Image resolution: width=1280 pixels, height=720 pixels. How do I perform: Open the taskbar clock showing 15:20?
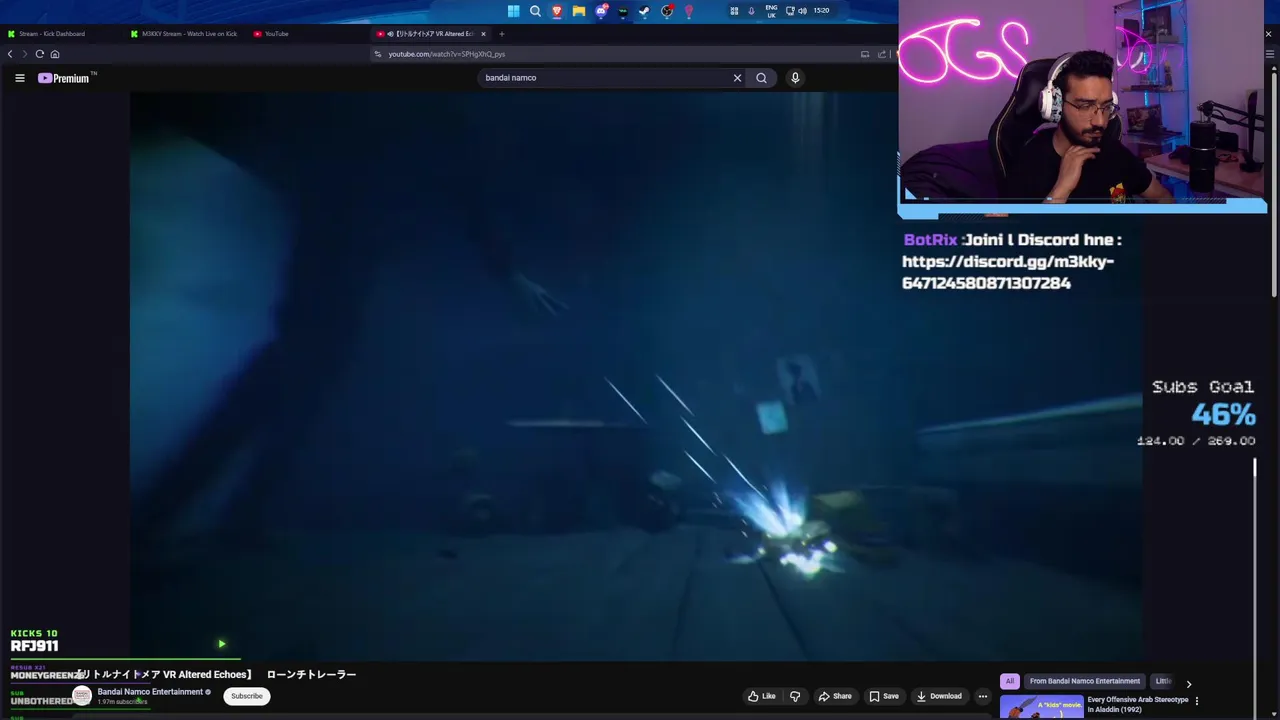pos(821,11)
